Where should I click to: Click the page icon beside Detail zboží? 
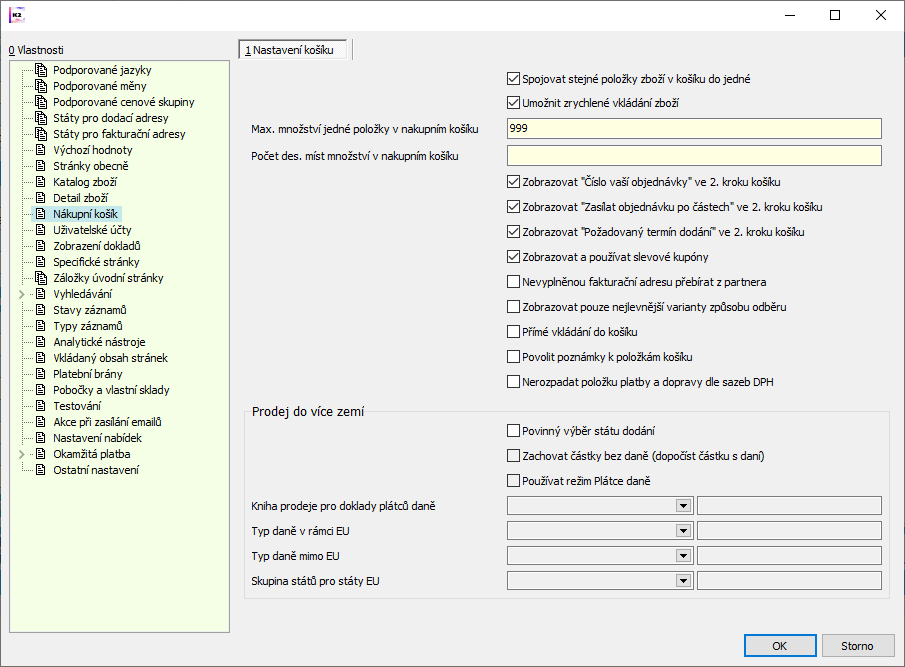(x=40, y=198)
